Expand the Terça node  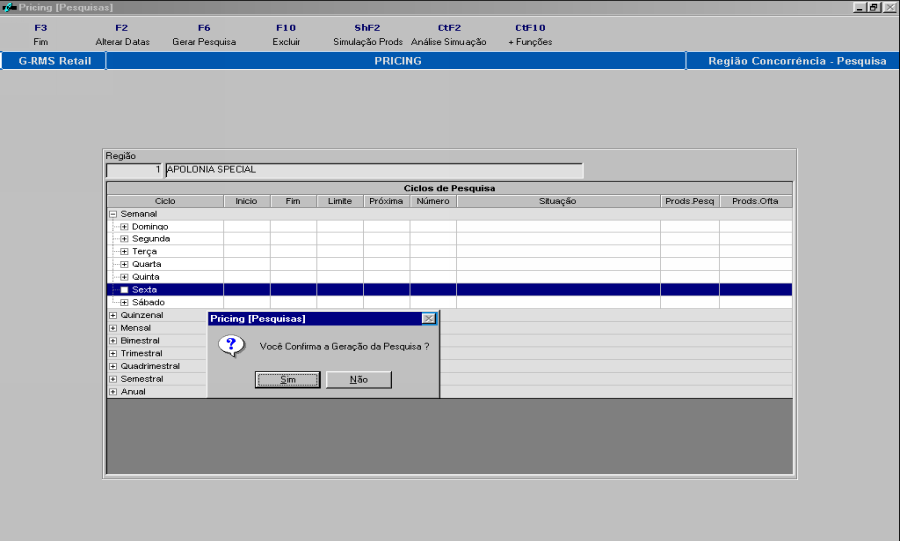124,251
